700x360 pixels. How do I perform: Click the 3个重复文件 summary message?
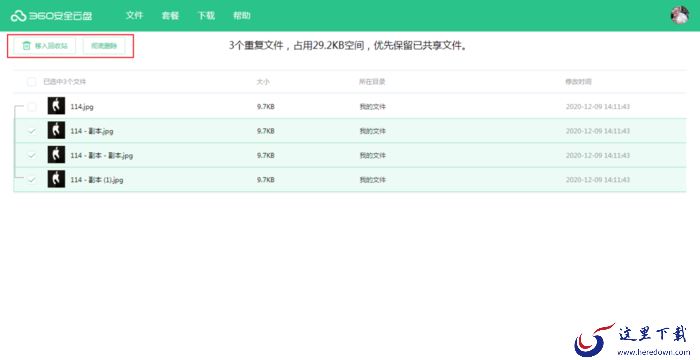click(x=348, y=46)
